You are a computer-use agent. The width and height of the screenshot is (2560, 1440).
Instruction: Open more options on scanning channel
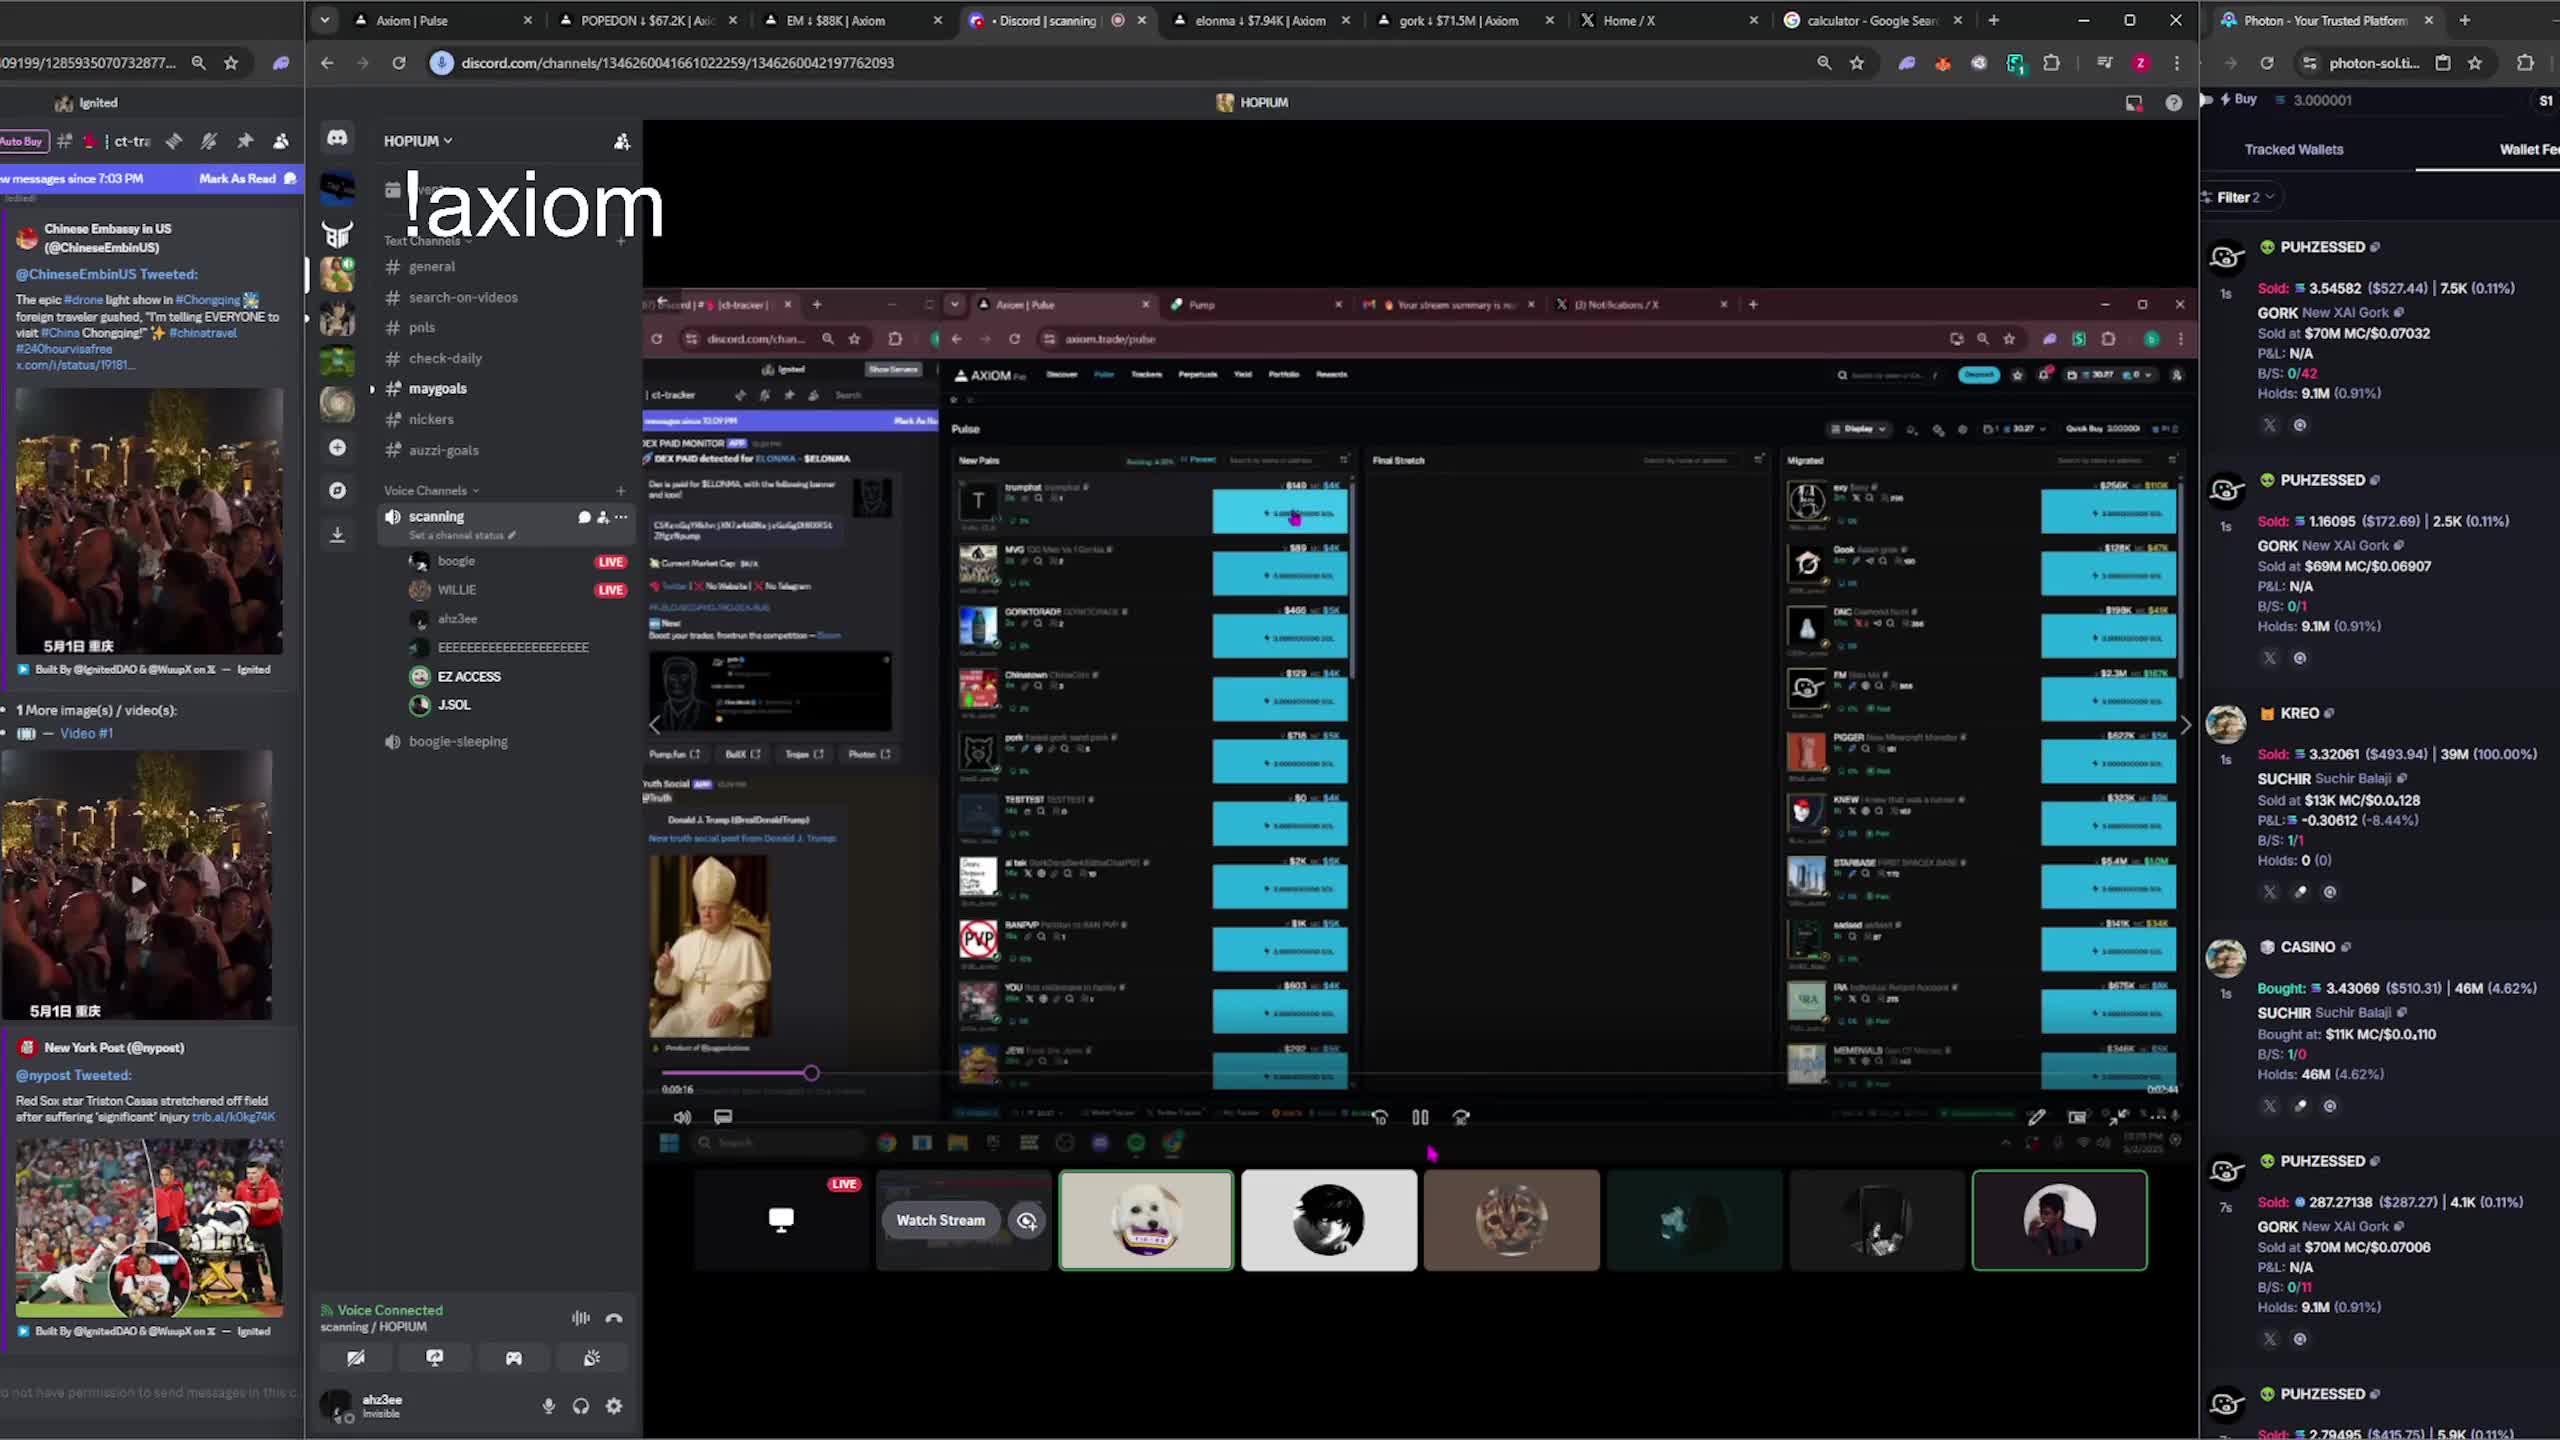coord(621,517)
